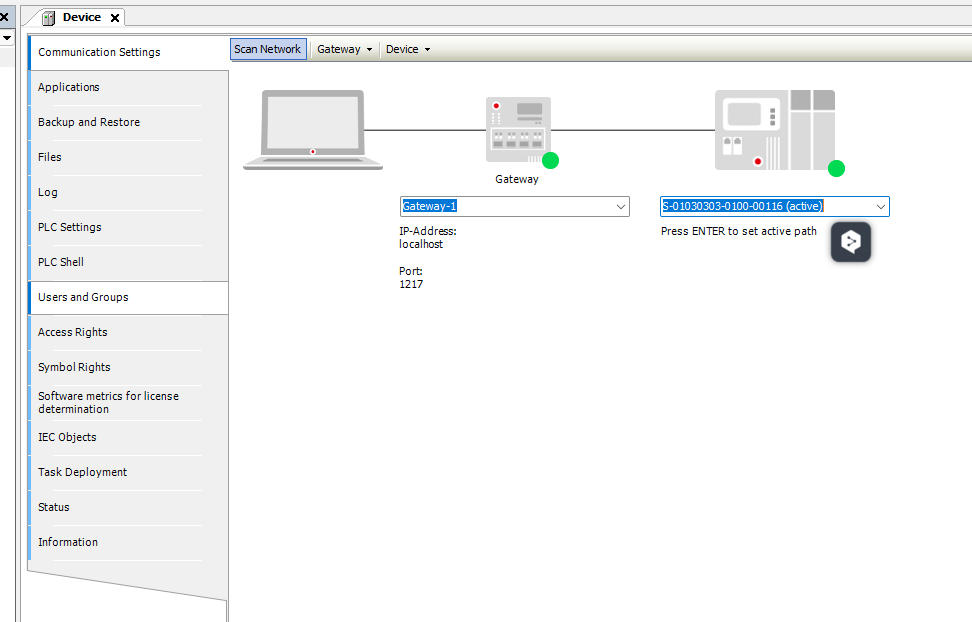Open the PLC Settings tab
This screenshot has height=622, width=972.
coord(129,227)
